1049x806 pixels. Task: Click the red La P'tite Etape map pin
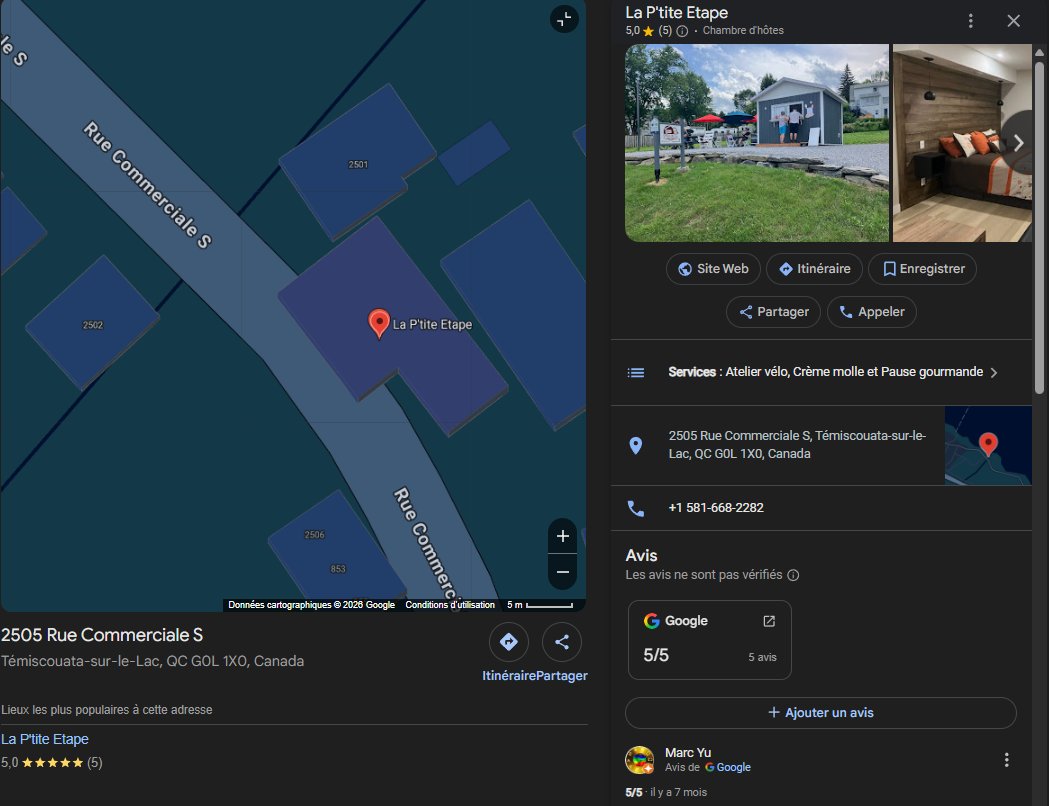click(379, 324)
